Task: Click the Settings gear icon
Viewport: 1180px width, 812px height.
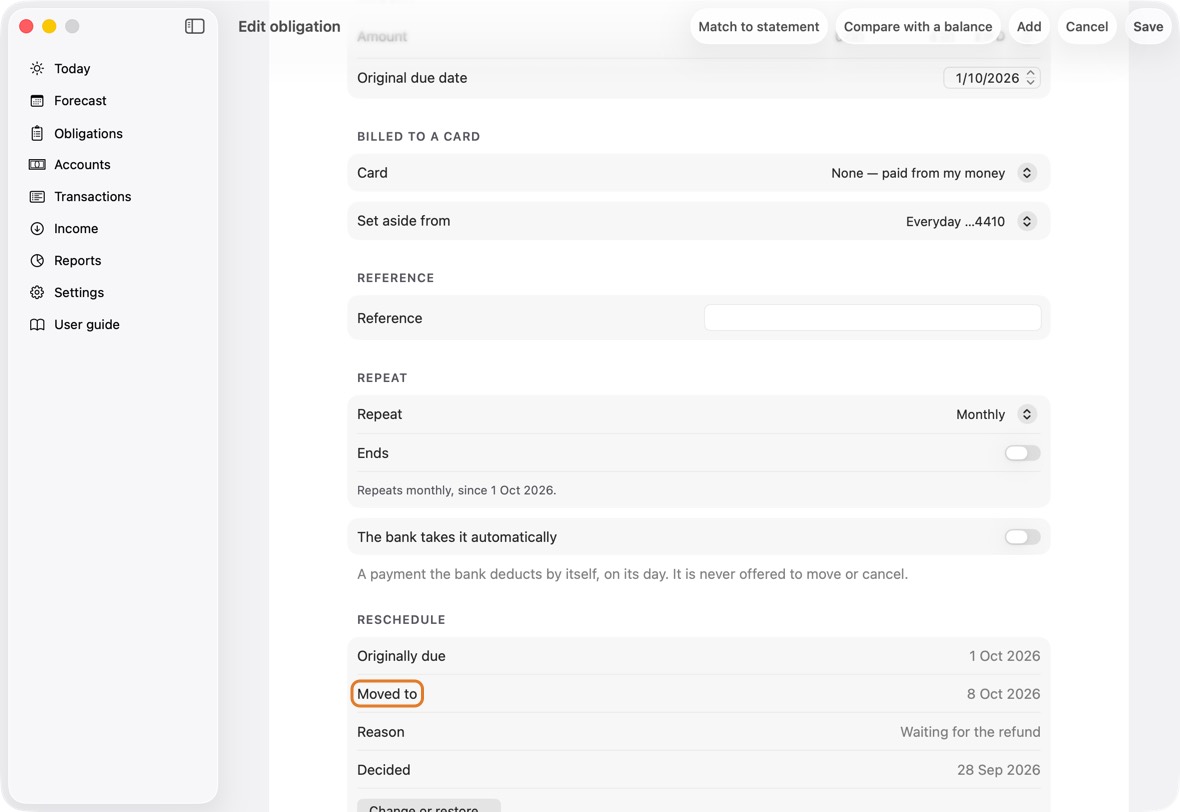Action: (x=37, y=293)
